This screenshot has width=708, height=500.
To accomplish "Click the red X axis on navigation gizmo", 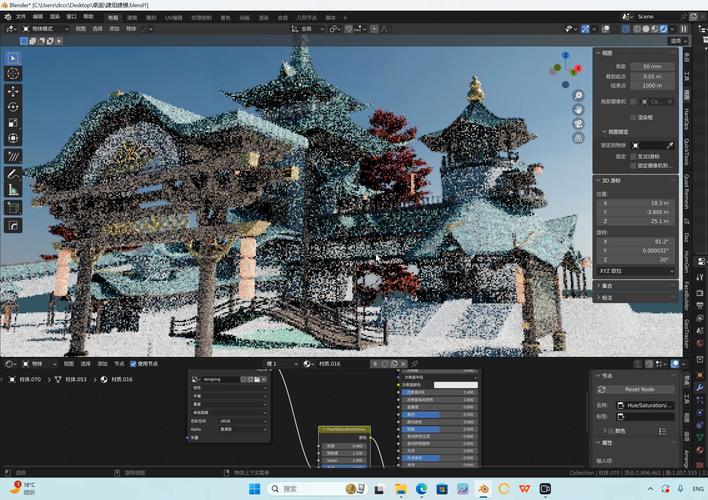I will (x=578, y=68).
